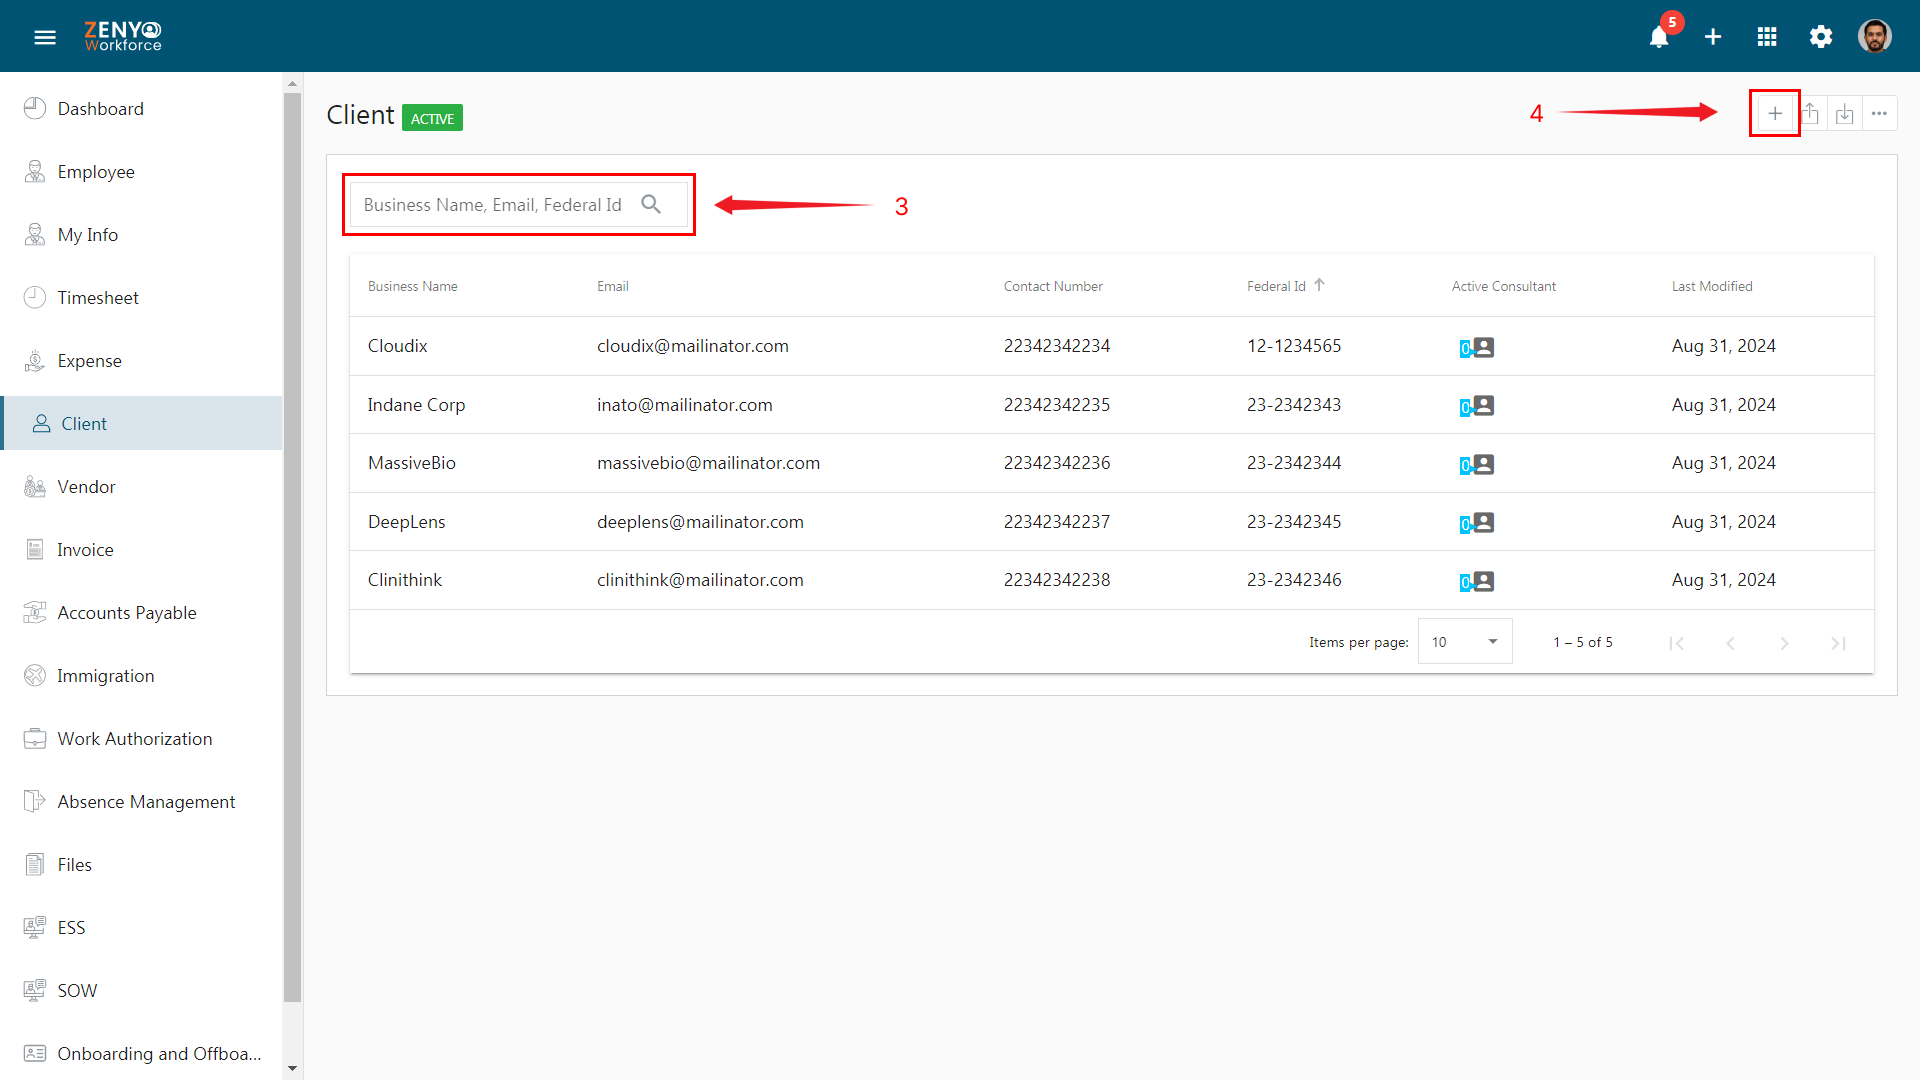Image resolution: width=1920 pixels, height=1080 pixels.
Task: Click sidebar scrollbar down arrow
Action: 292,1069
